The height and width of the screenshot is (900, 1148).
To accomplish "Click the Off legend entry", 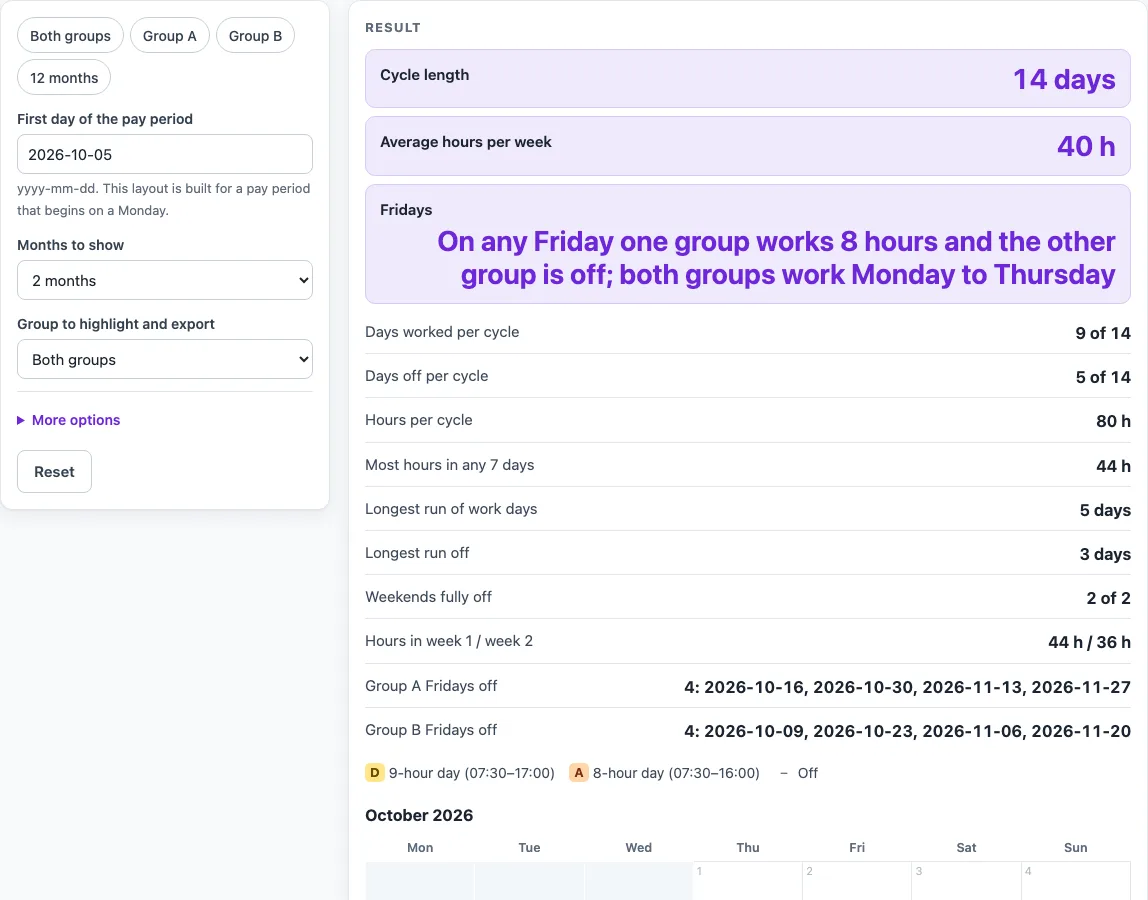I will 799,773.
